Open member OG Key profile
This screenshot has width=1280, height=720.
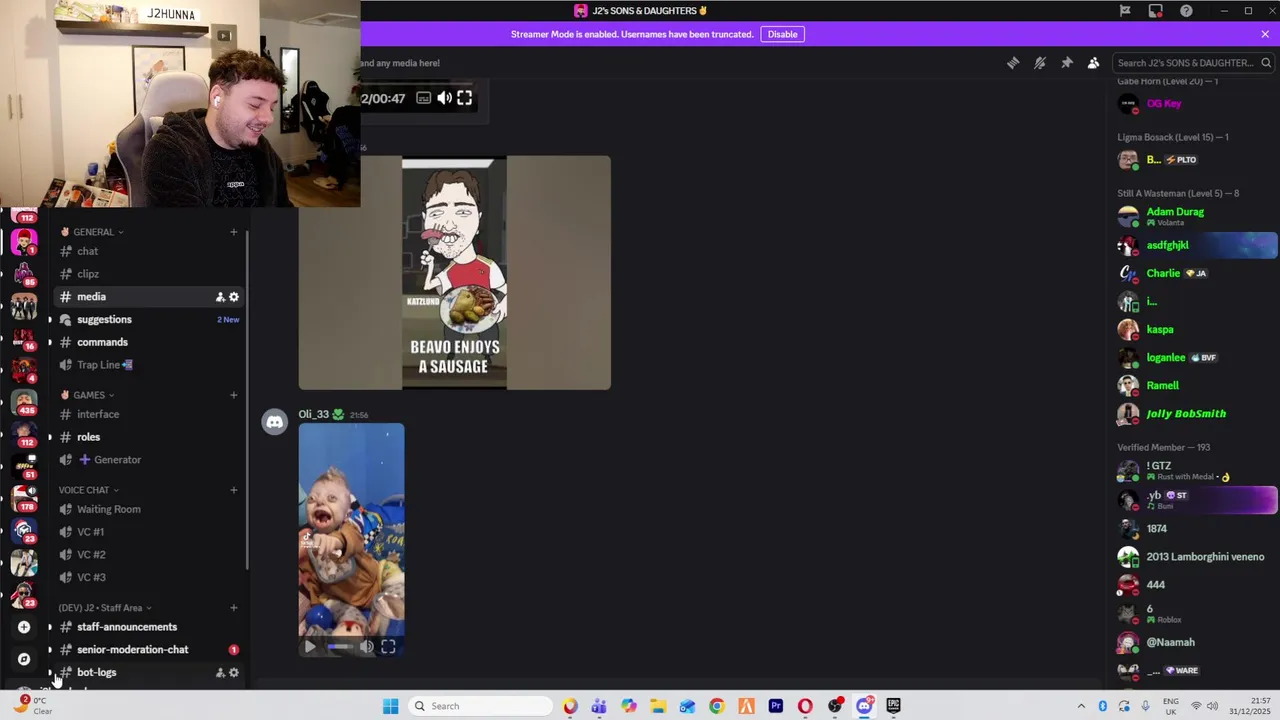[1164, 104]
